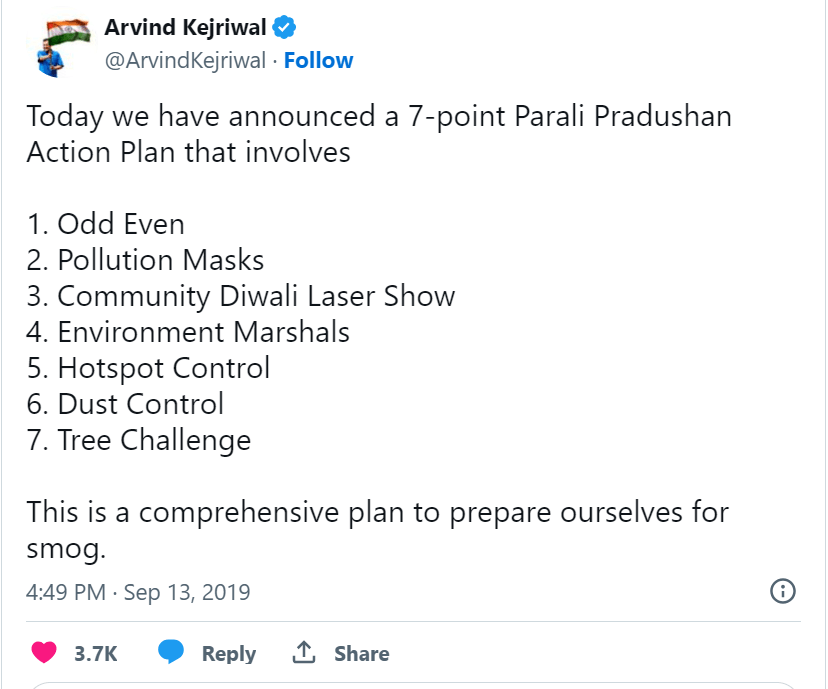Viewport: 828px width, 689px height.
Task: Click the '7. Tree Challenge' line
Action: tap(139, 440)
